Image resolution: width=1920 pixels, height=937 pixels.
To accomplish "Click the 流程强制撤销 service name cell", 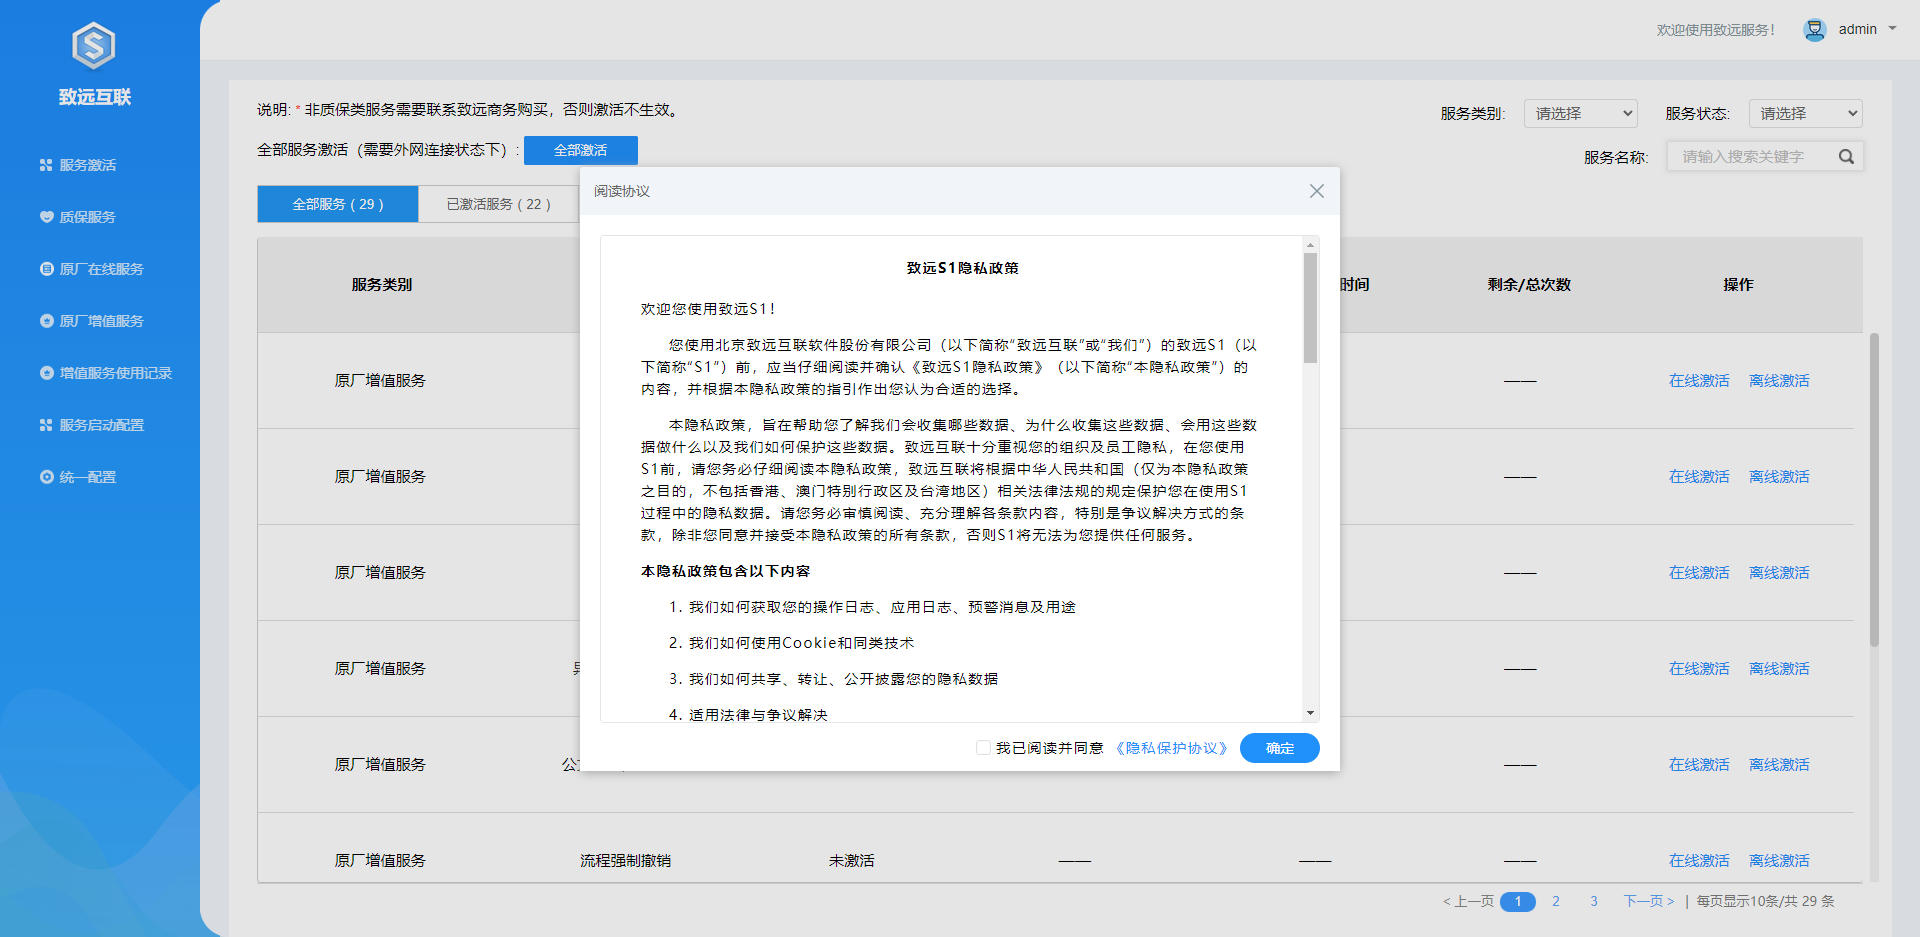I will pos(626,861).
